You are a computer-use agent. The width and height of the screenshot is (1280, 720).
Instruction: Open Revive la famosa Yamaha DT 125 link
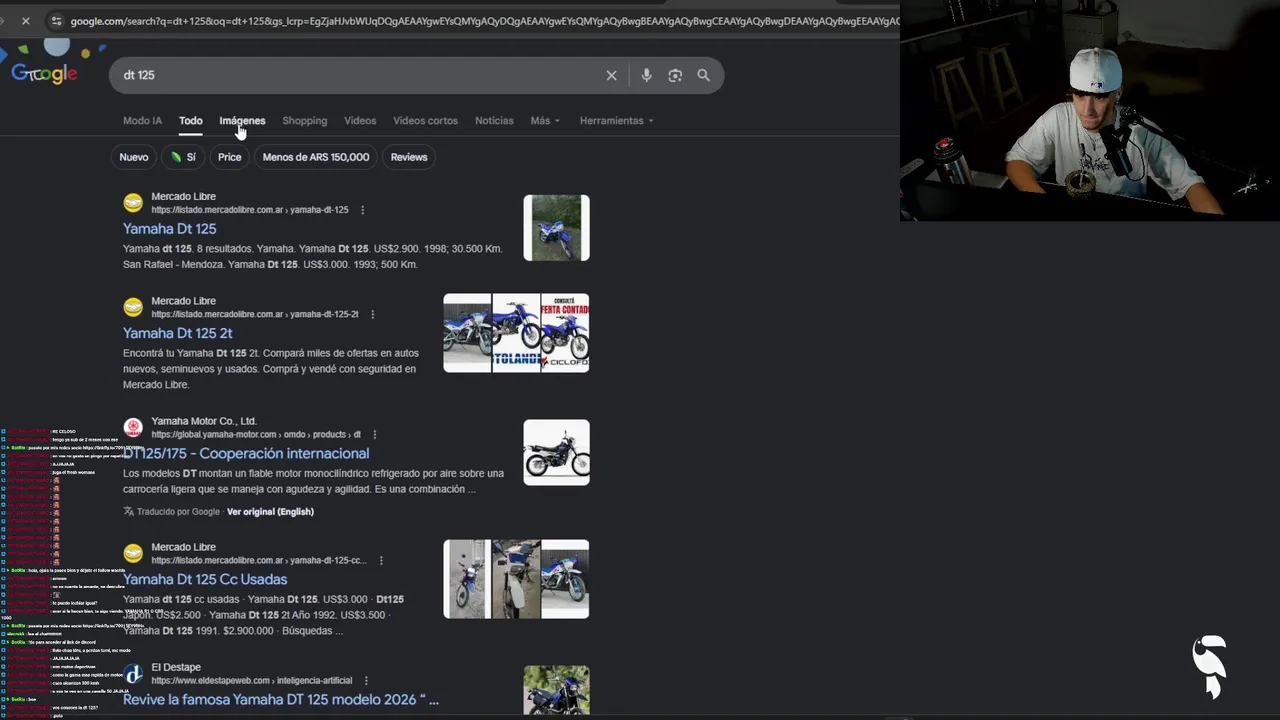[281, 699]
